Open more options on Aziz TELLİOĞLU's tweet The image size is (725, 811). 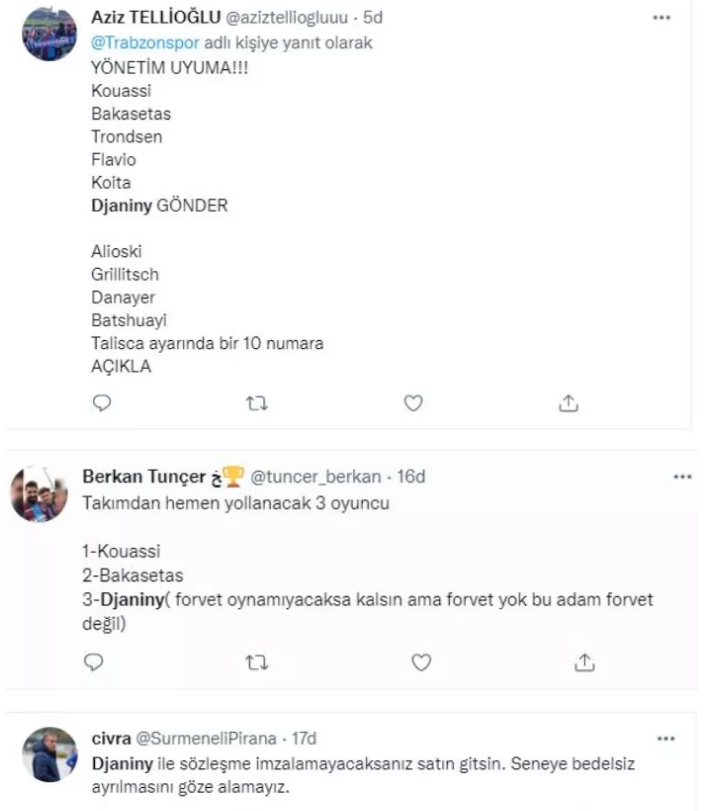click(x=661, y=19)
